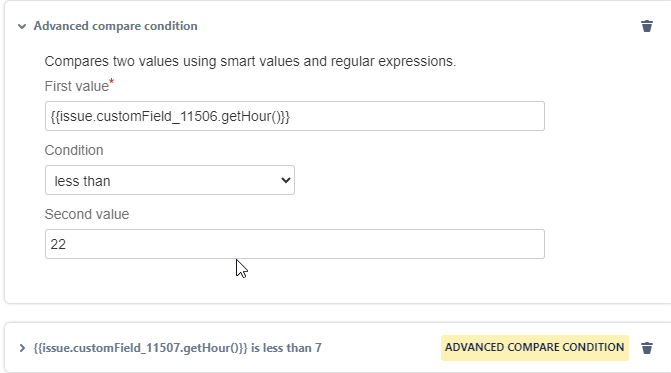Click the 'First value' field label
The width and height of the screenshot is (671, 373).
point(77,86)
